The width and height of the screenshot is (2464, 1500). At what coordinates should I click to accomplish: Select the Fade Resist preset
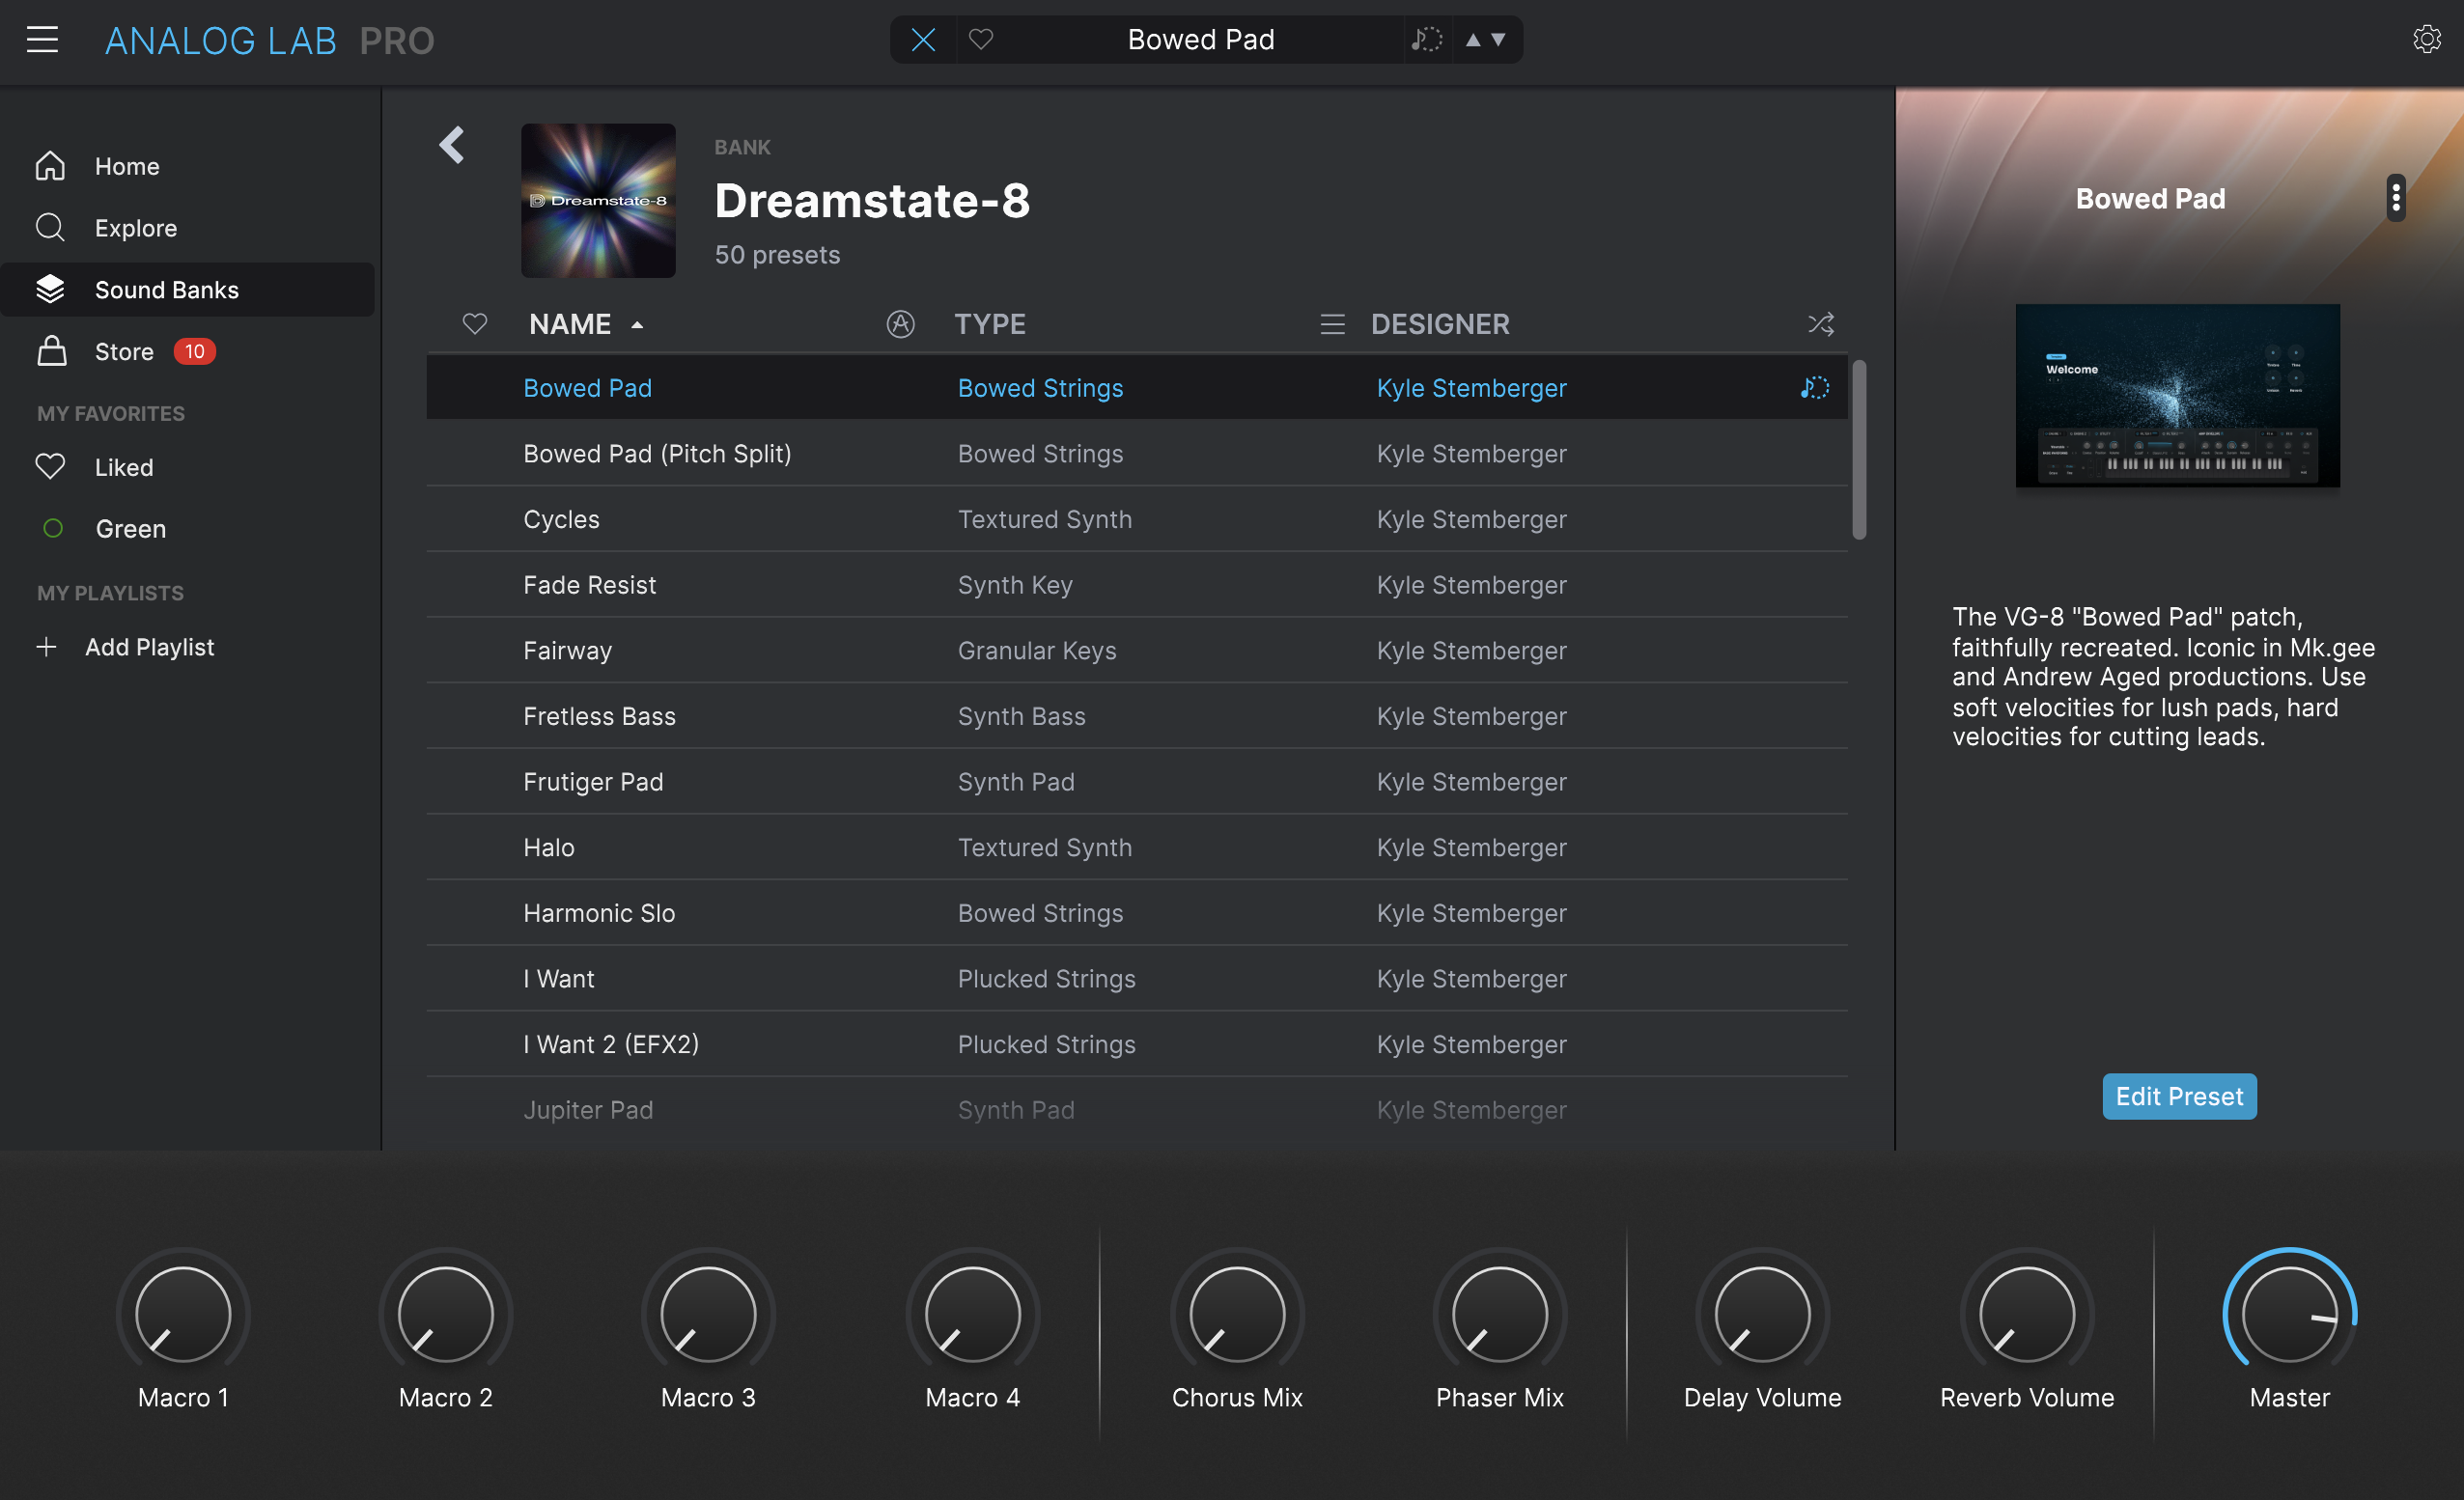point(1137,585)
